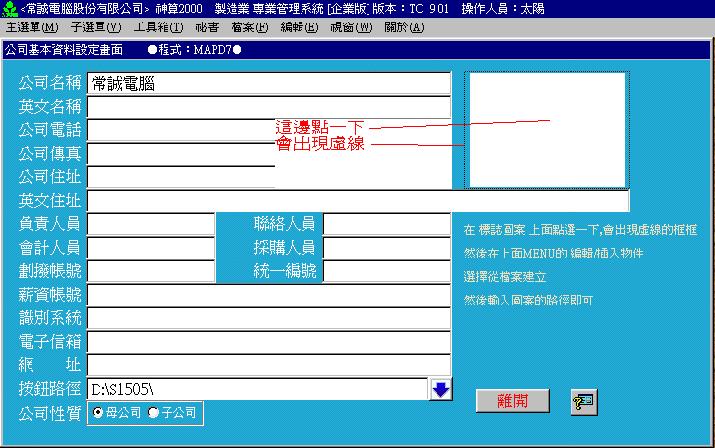Open the 編輯 menu

[299, 27]
